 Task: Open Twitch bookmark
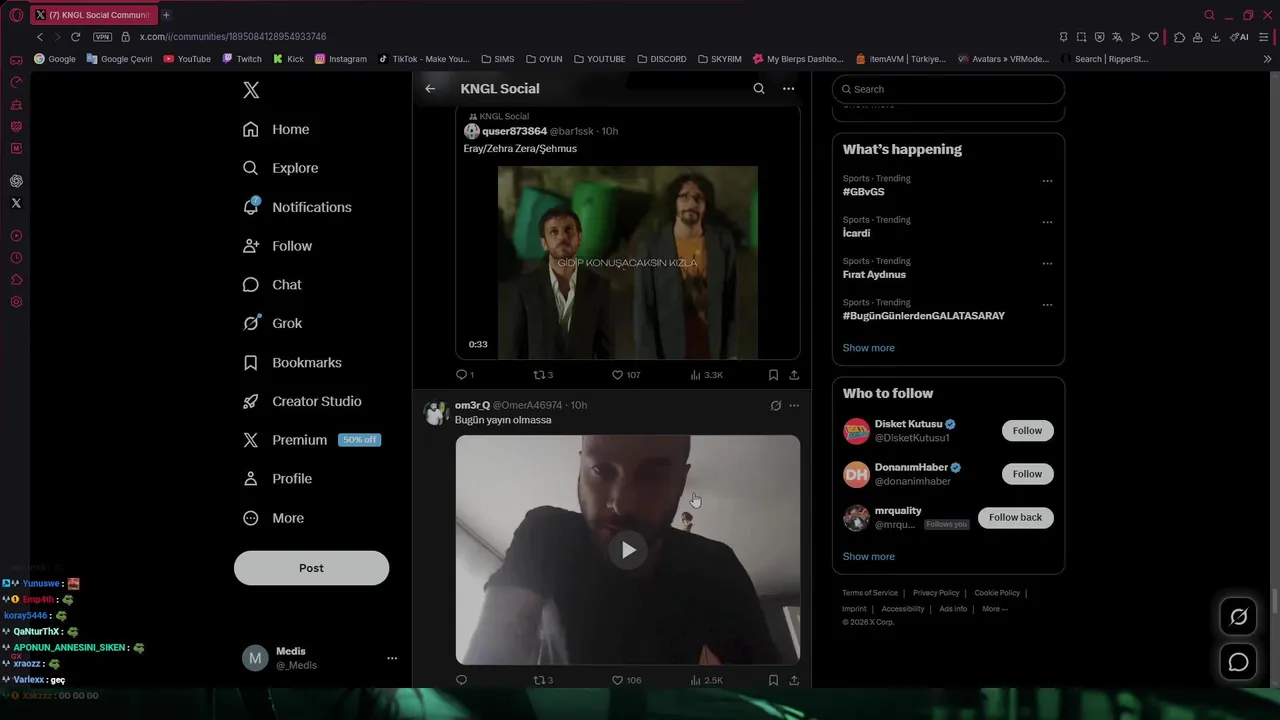[242, 59]
